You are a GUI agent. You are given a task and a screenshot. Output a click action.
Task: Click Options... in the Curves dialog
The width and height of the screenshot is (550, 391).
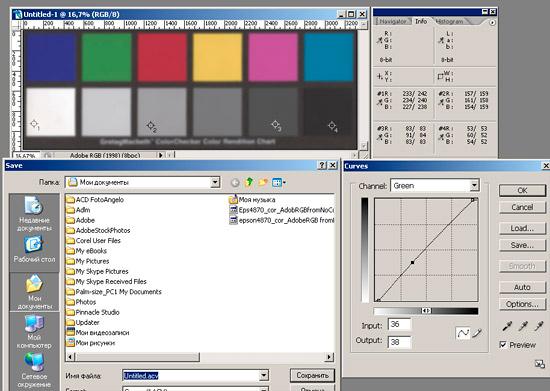pos(522,304)
